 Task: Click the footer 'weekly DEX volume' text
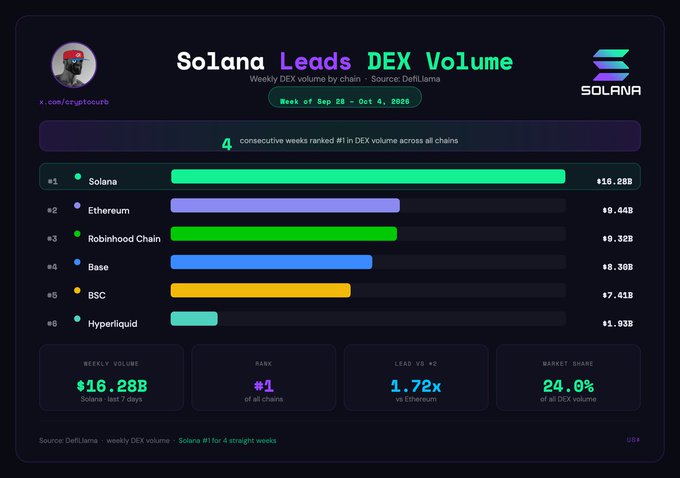[x=138, y=441]
